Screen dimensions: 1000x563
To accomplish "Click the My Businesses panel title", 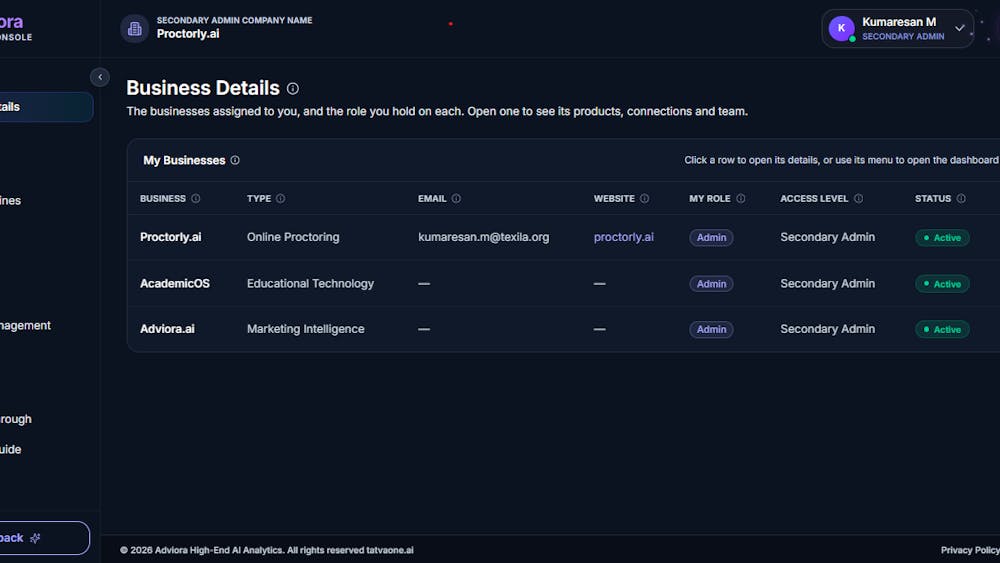I will [184, 160].
